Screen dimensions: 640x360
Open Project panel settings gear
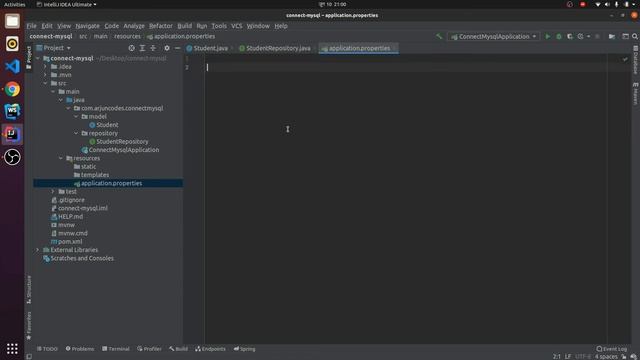(167, 48)
